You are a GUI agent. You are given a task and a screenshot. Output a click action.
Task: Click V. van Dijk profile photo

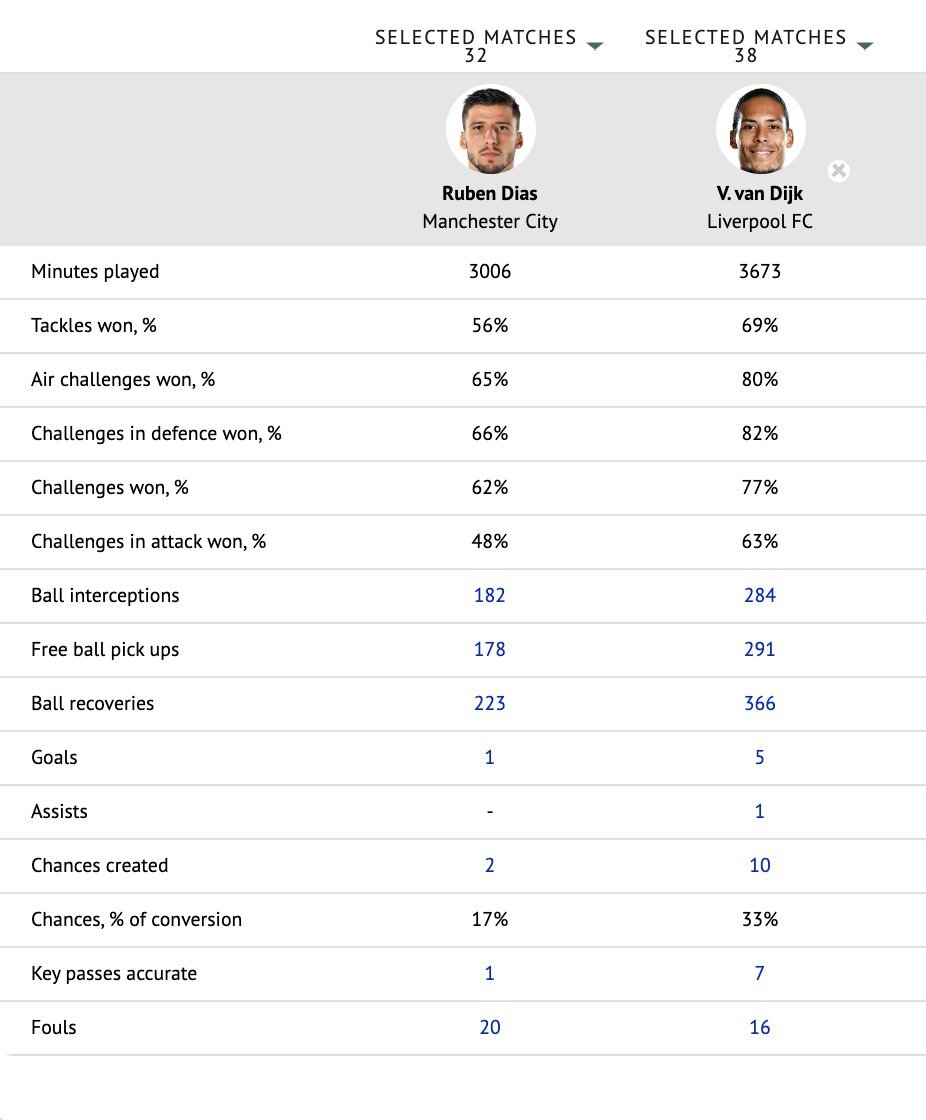pos(760,130)
